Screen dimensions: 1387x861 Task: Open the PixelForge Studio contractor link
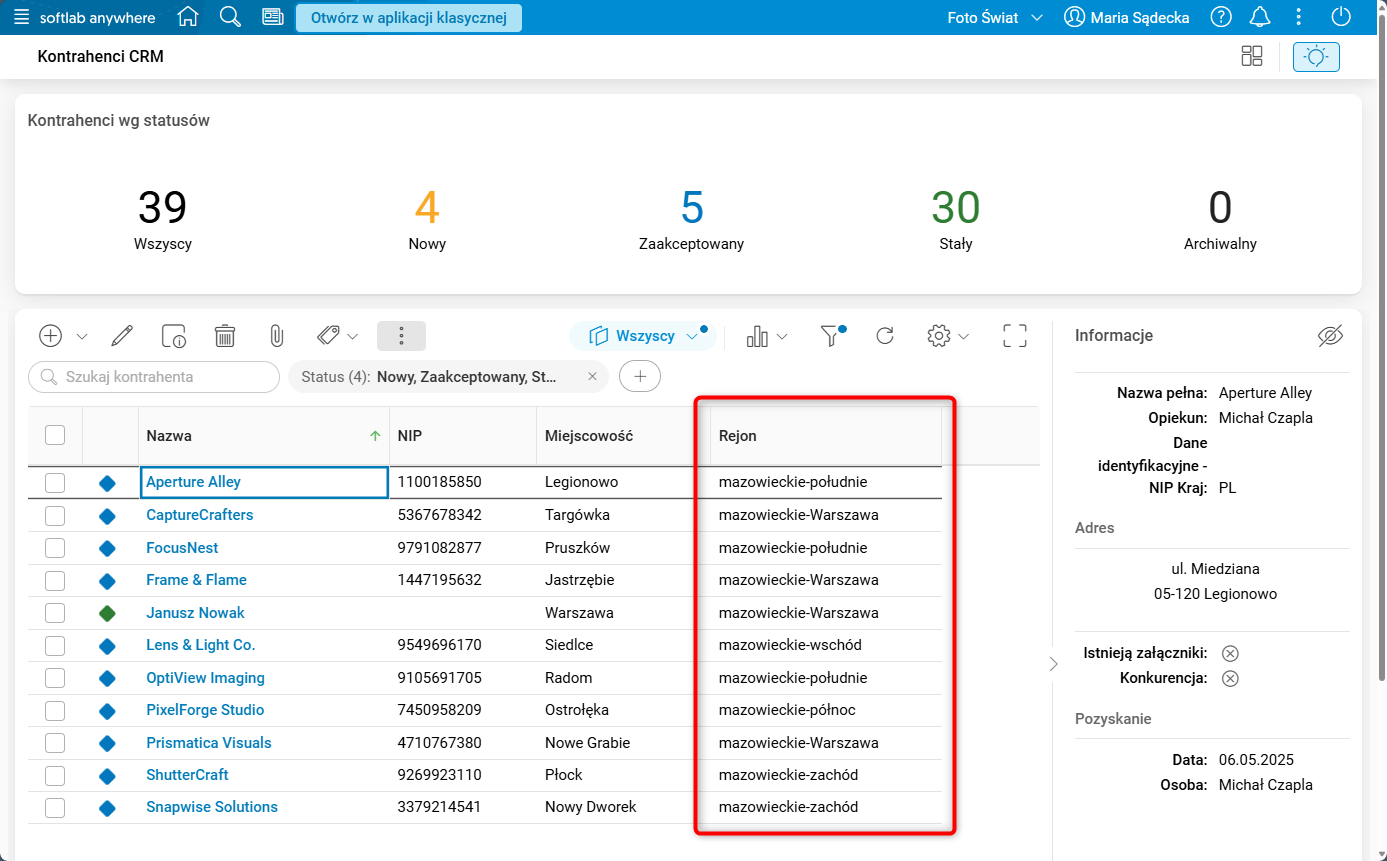point(205,710)
